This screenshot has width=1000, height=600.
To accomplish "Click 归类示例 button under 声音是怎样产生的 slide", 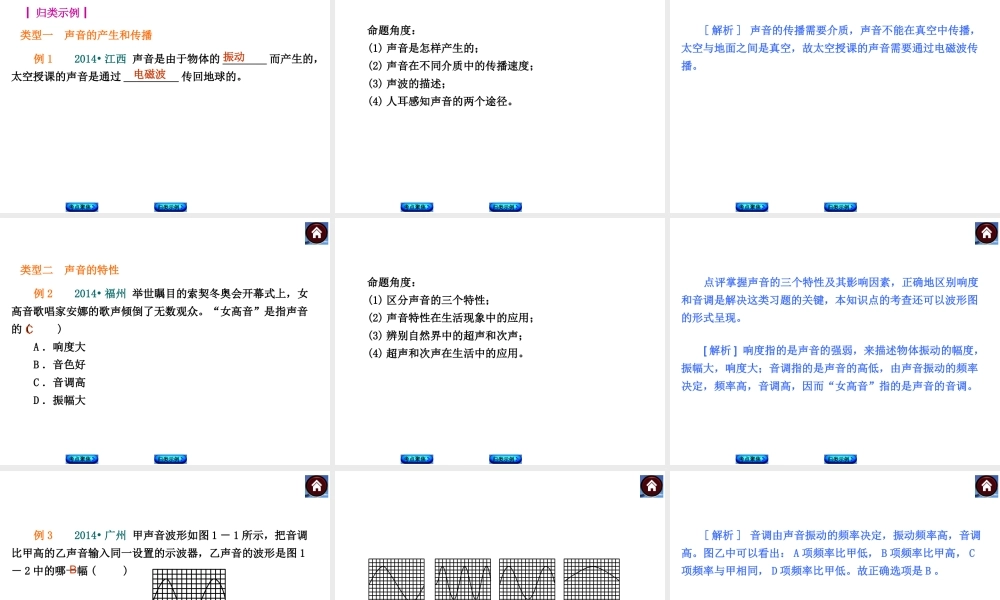I will [x=505, y=207].
